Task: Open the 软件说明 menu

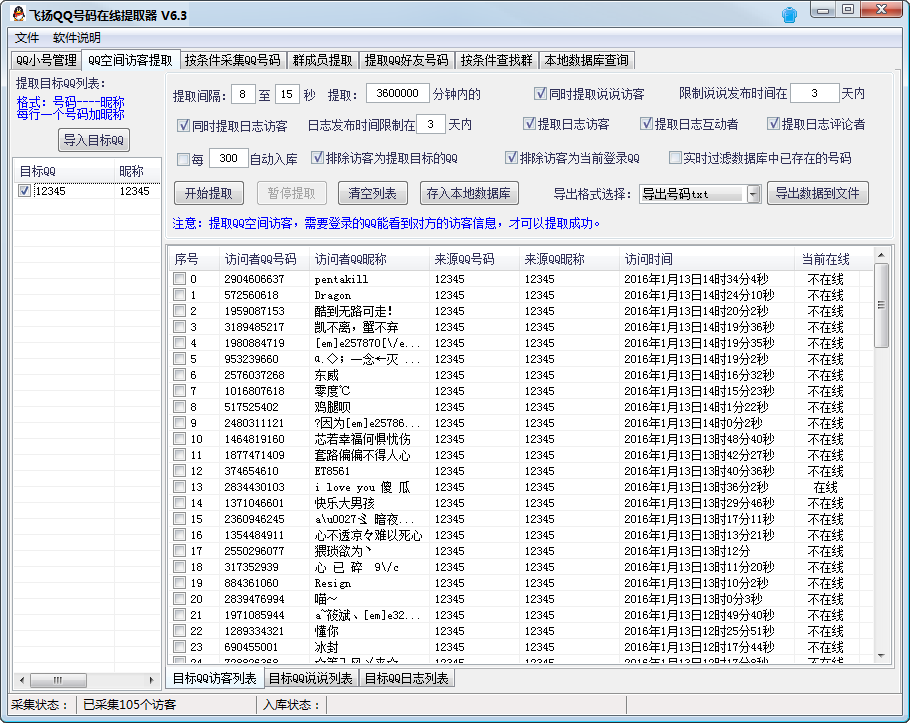Action: coord(77,38)
